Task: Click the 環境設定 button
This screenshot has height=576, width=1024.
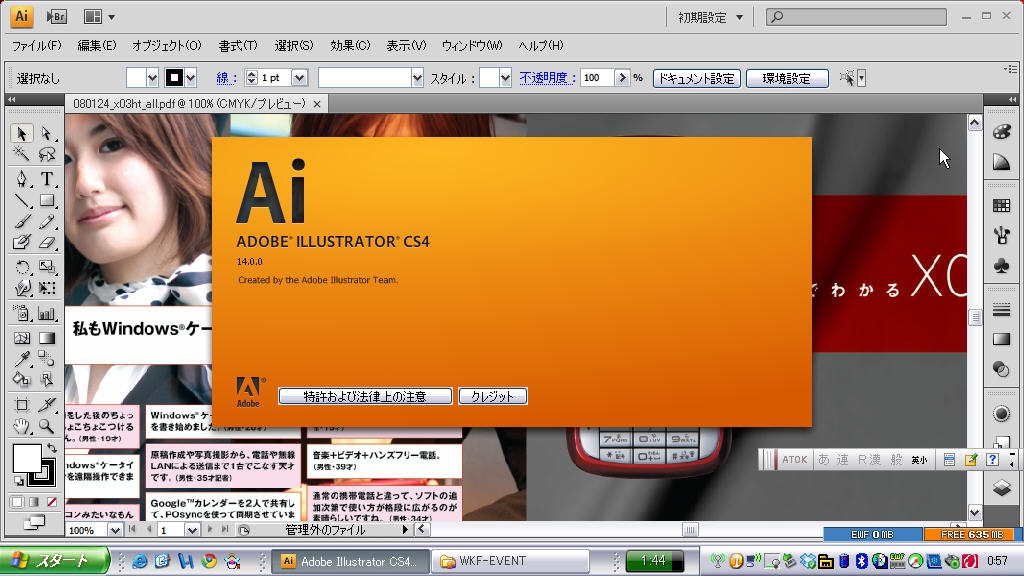Action: [x=787, y=78]
